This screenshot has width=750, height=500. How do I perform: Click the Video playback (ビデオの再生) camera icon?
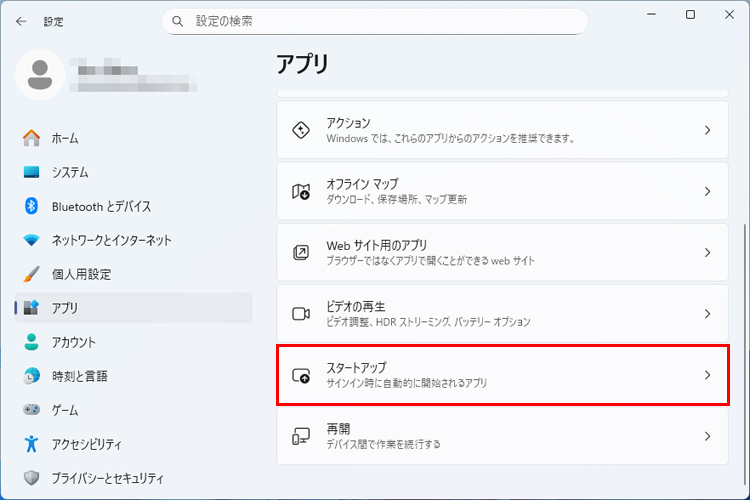(x=301, y=314)
